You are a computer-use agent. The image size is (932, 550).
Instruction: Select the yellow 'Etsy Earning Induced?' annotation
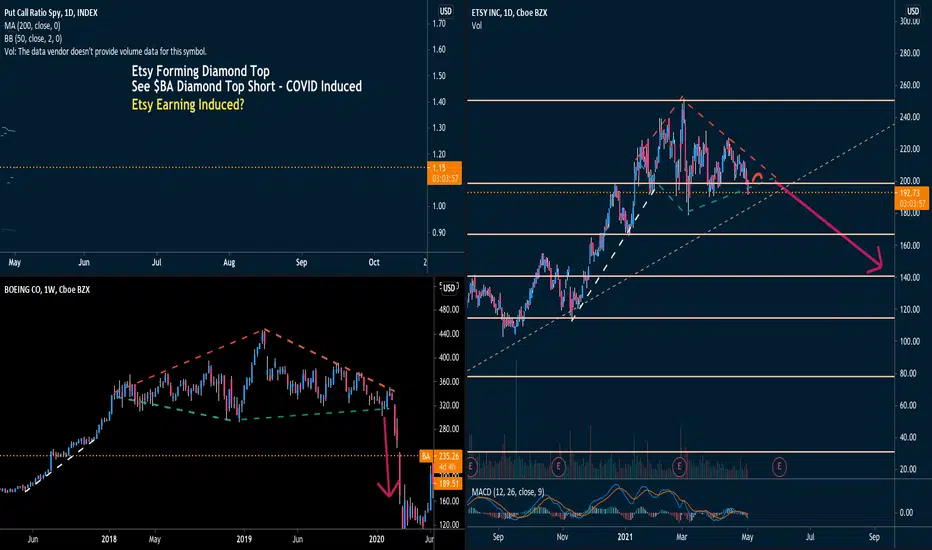coord(188,105)
